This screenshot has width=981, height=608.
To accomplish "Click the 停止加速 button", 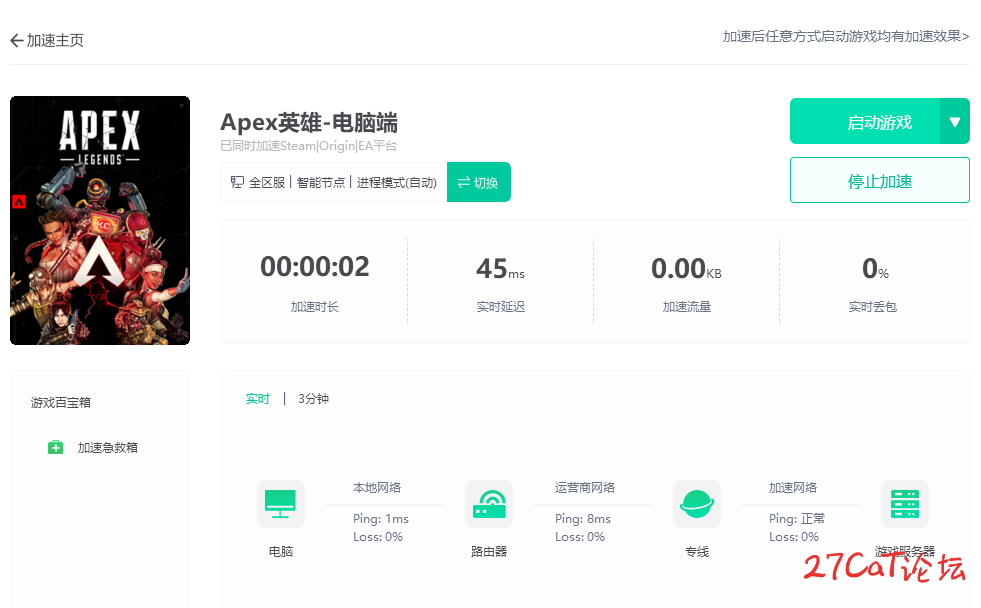I will [x=880, y=180].
